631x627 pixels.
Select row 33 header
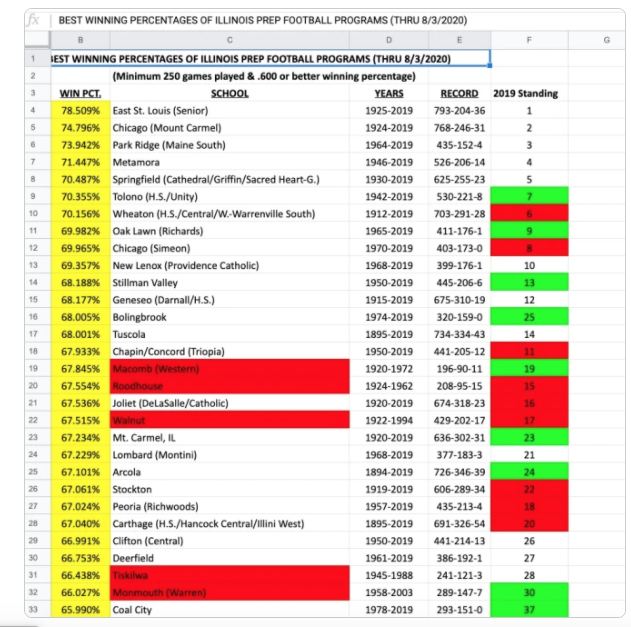click(x=38, y=609)
